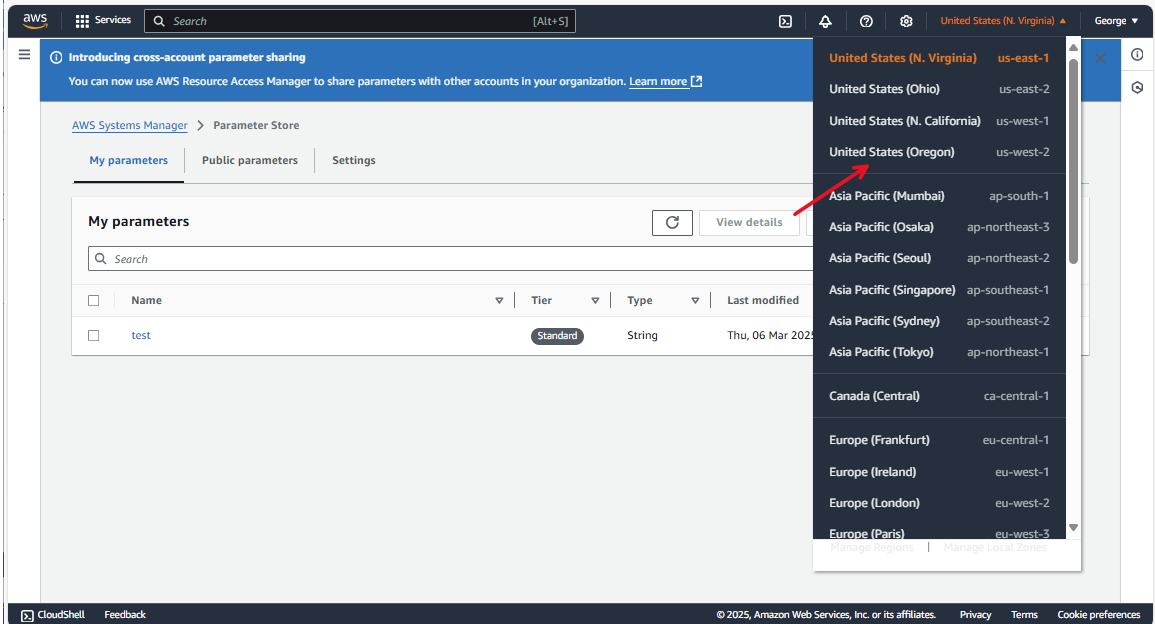Image resolution: width=1155 pixels, height=624 pixels.
Task: Open the settings gear in top bar
Action: click(x=906, y=21)
